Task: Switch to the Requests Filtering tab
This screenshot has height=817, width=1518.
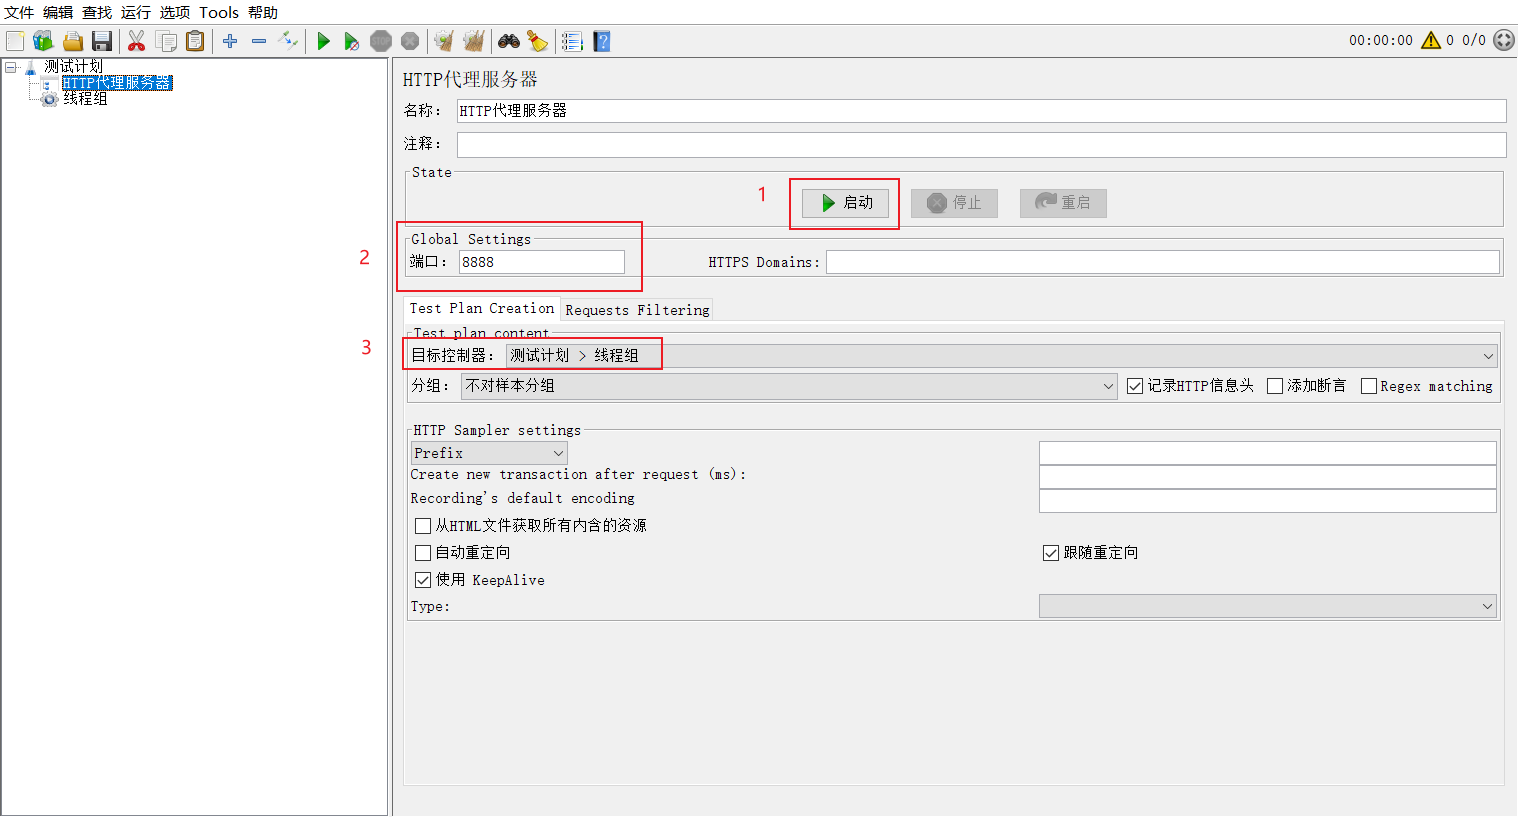Action: (x=637, y=310)
